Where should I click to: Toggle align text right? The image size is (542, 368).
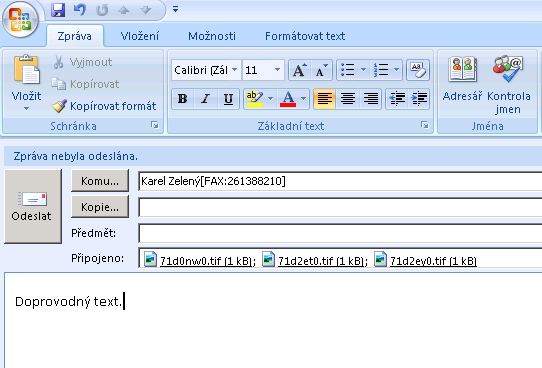pos(370,99)
